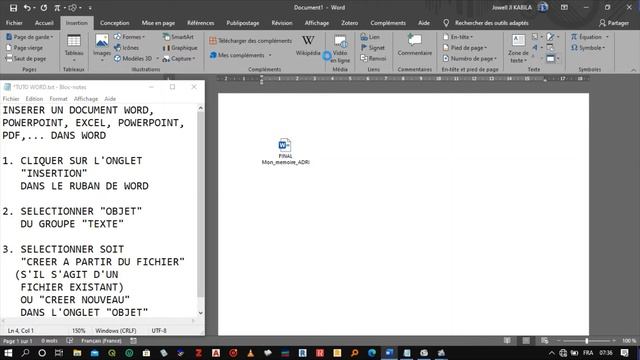Add a Commentaire to the document
This screenshot has width=640, height=360.
[415, 45]
